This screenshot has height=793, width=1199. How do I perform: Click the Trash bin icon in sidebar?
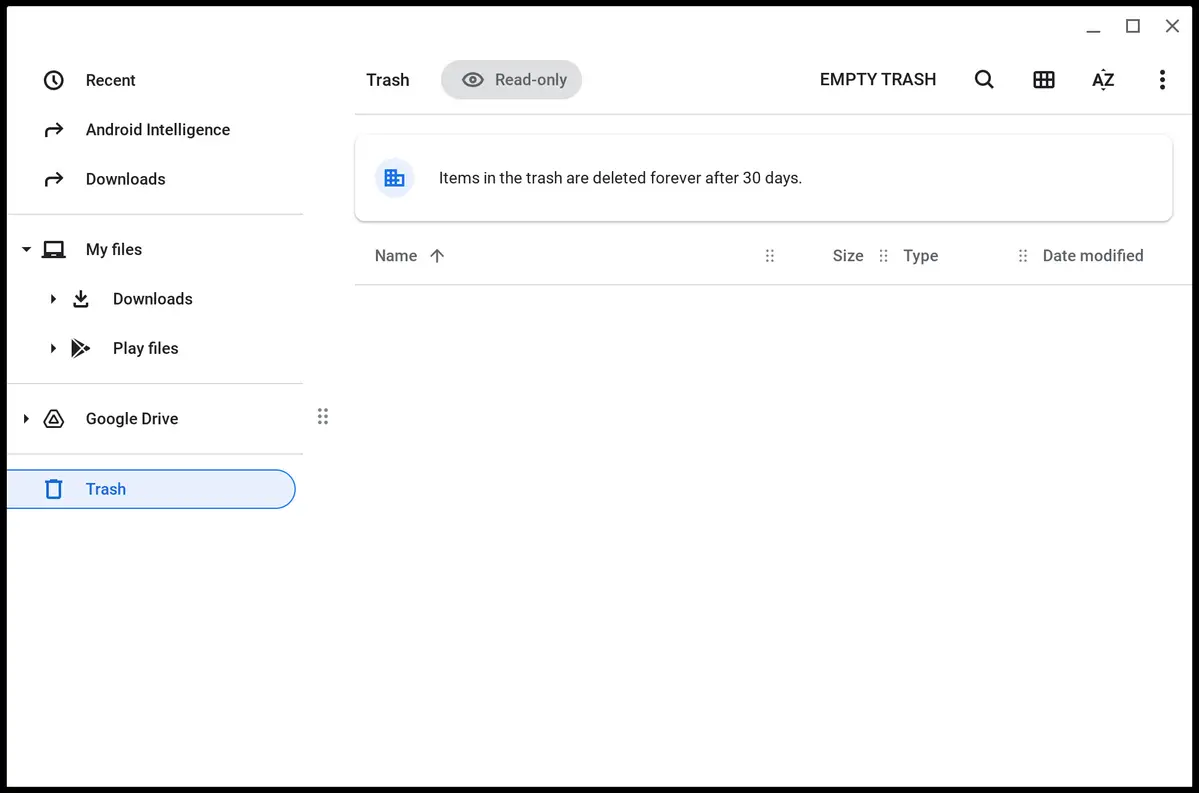(54, 489)
